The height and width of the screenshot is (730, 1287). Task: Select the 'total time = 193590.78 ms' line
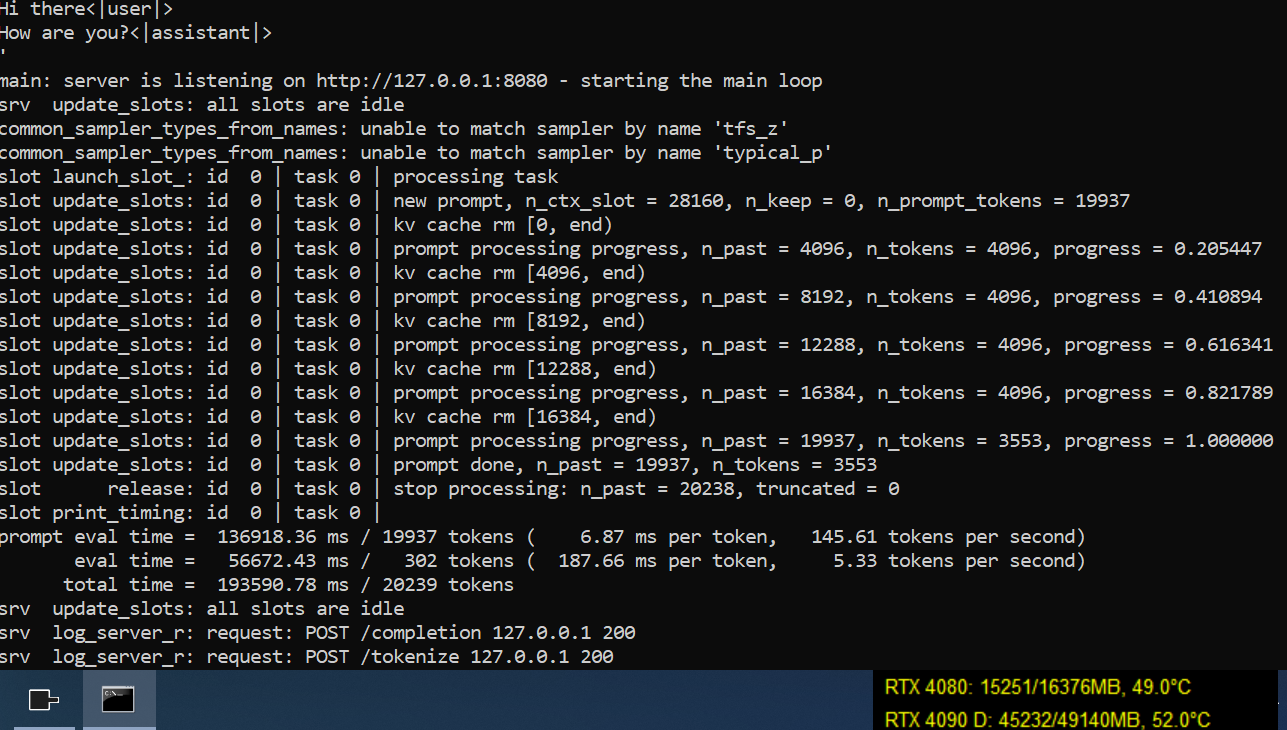(x=289, y=585)
